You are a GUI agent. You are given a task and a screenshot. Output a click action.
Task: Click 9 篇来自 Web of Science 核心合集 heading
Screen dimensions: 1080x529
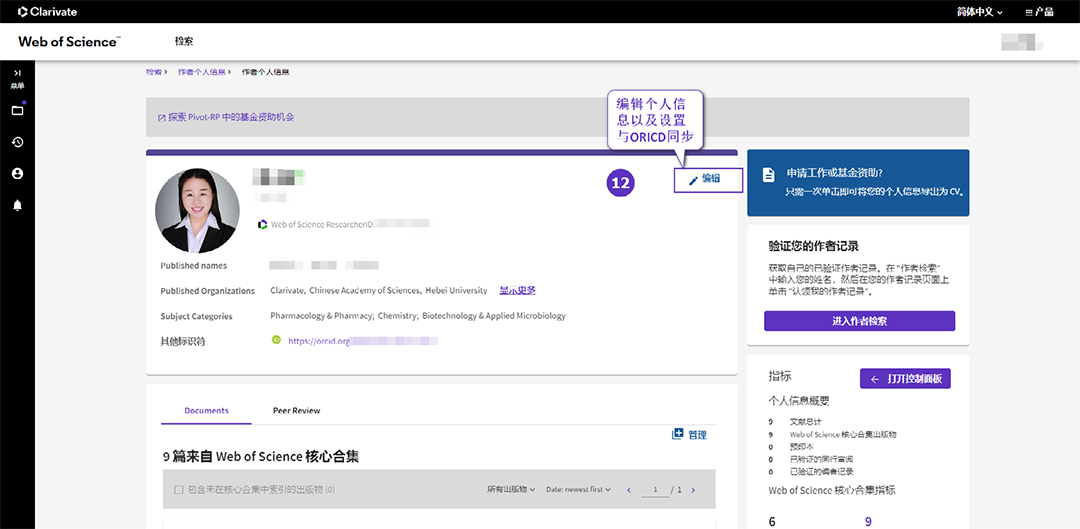(261, 457)
